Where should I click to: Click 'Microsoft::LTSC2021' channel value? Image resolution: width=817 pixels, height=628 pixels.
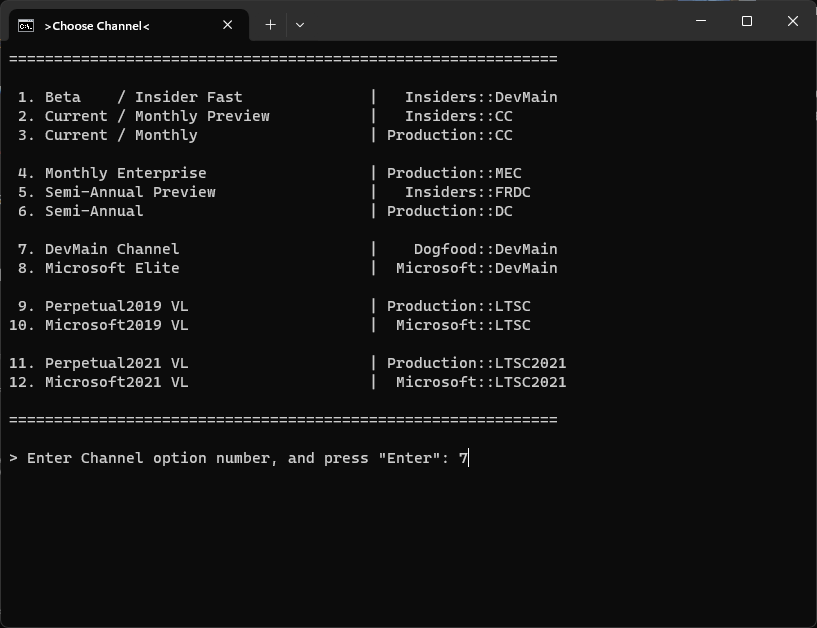(481, 383)
